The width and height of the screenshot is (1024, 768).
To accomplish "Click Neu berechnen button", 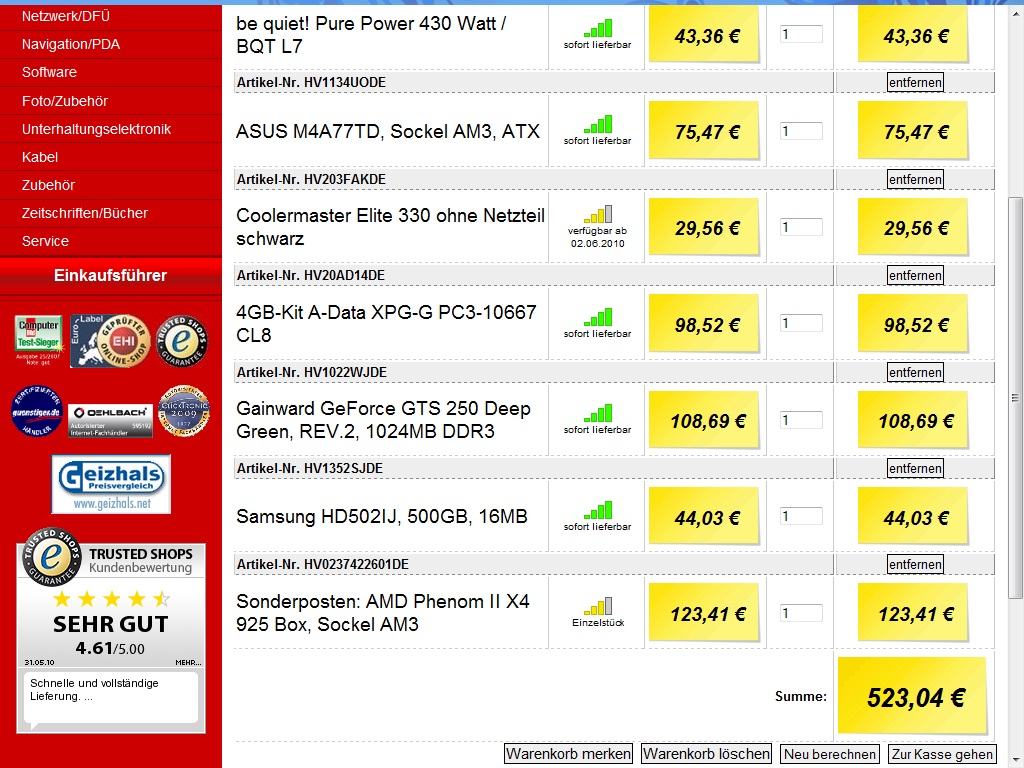I will (829, 754).
